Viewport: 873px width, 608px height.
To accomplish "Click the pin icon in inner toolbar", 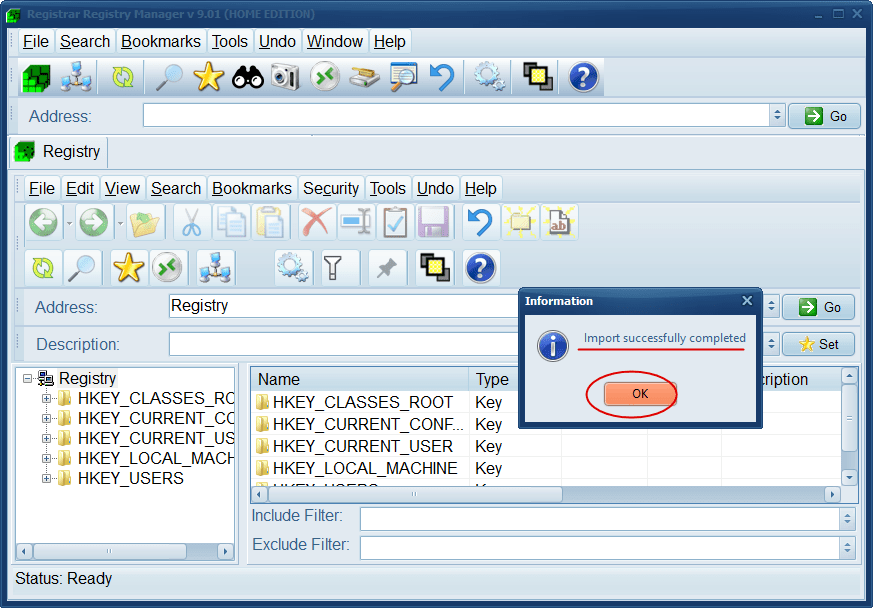I will coord(383,267).
